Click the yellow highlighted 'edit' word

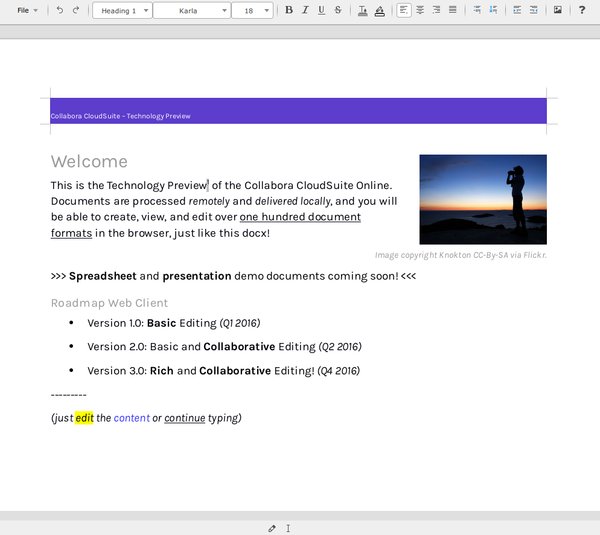(x=84, y=418)
